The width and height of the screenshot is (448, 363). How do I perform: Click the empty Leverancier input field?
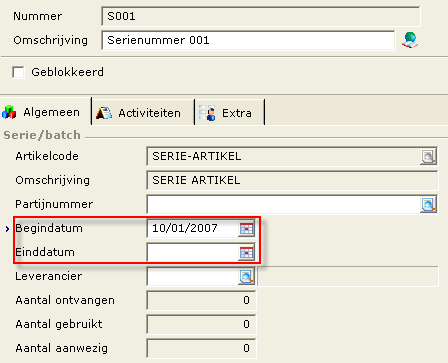[x=193, y=276]
